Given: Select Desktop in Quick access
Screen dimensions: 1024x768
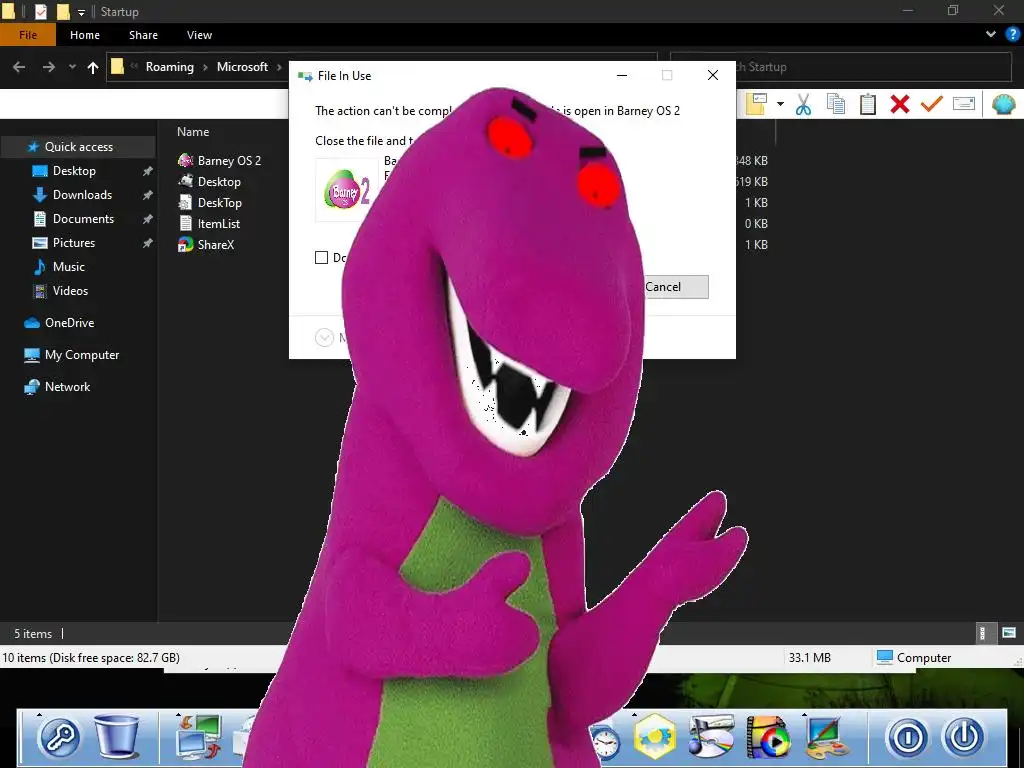Looking at the screenshot, I should (x=74, y=171).
